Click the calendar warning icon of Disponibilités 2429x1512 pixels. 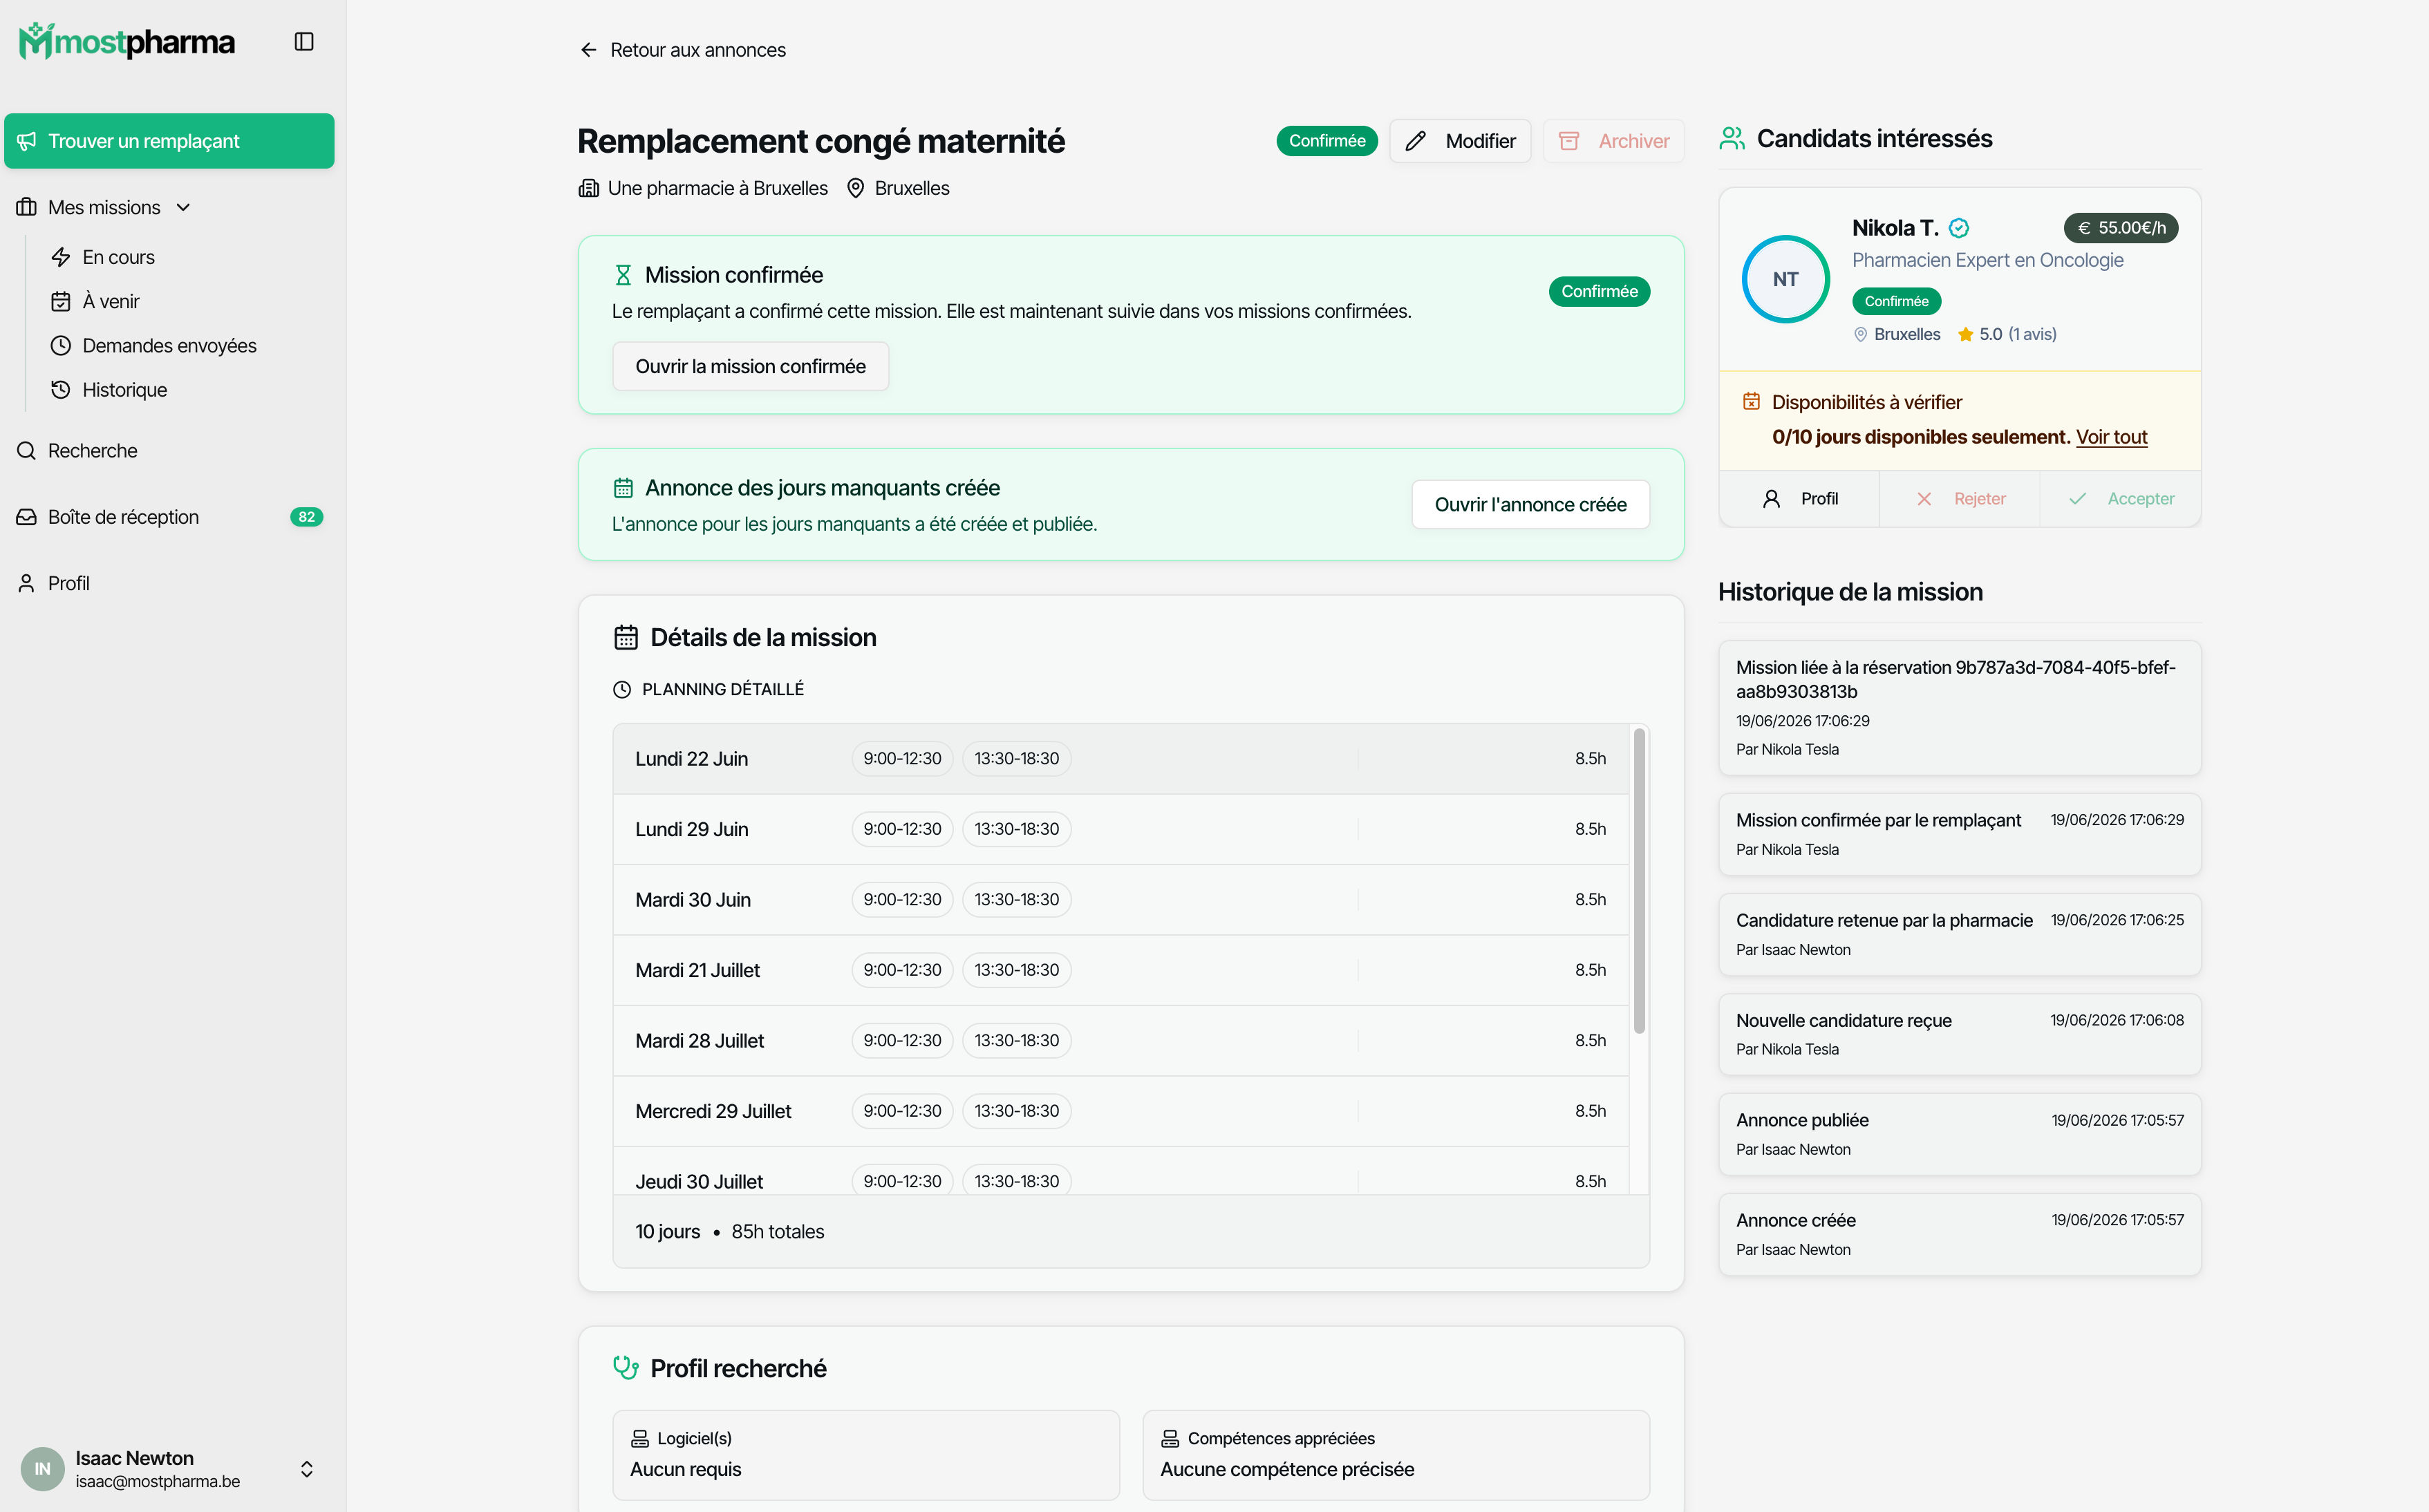(1751, 401)
